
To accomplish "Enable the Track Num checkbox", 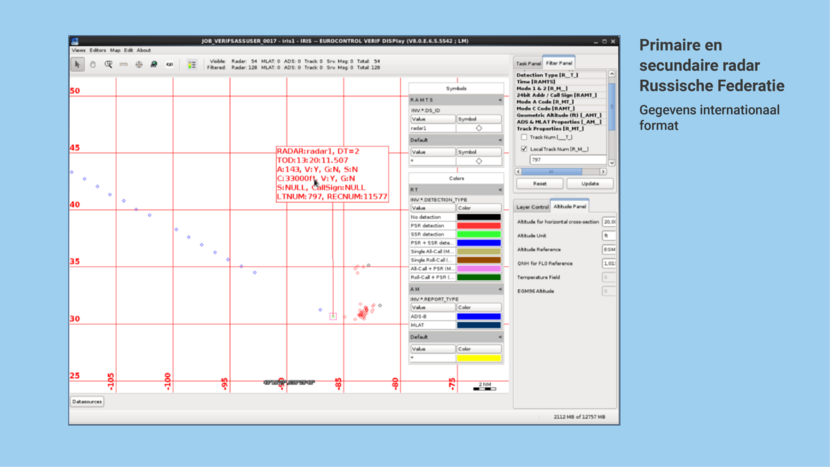I will [524, 138].
